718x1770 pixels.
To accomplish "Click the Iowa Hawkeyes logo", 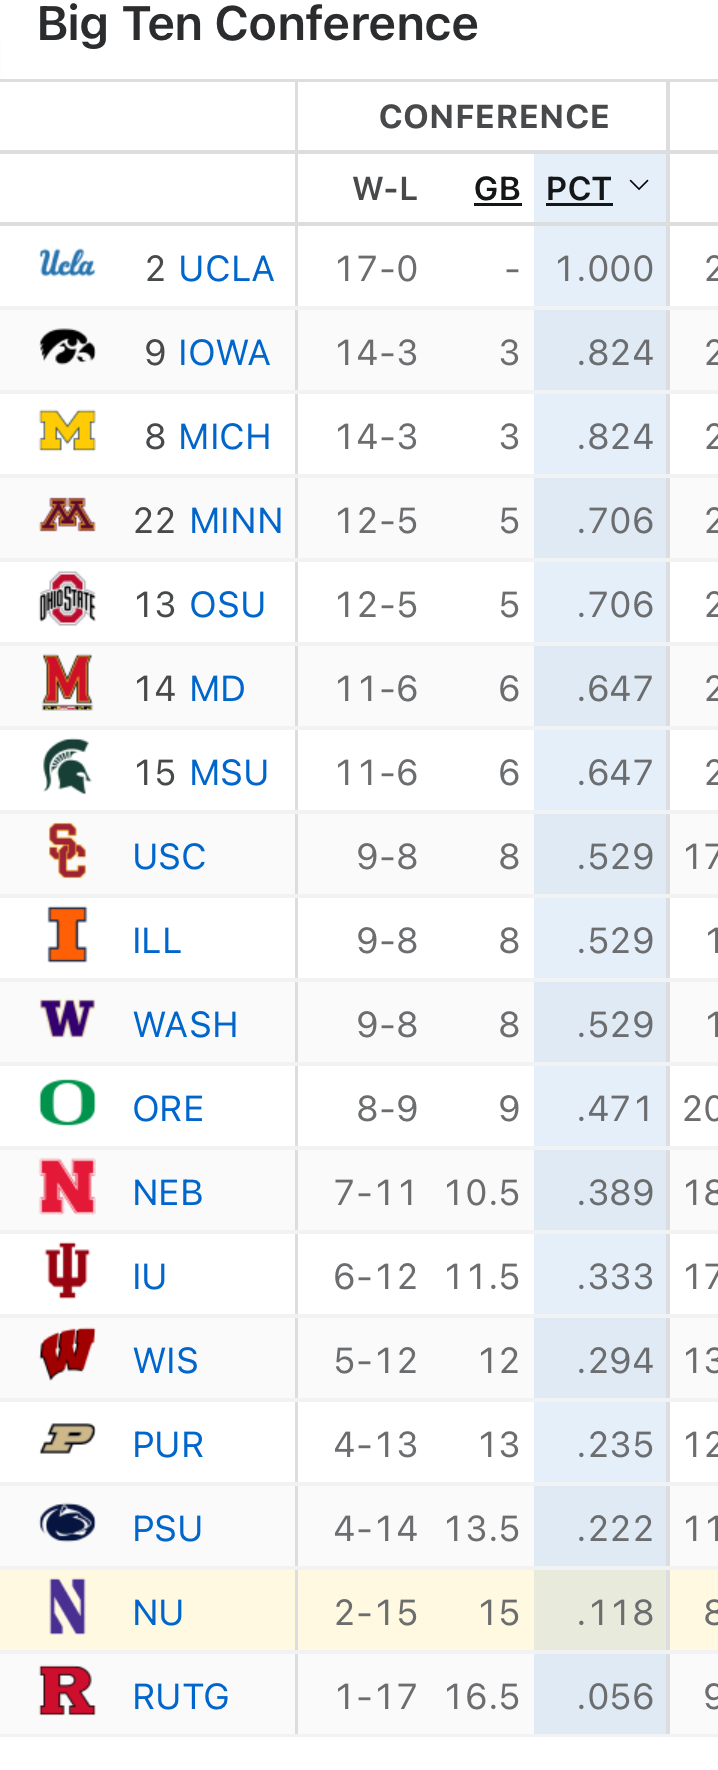I will coord(67,349).
